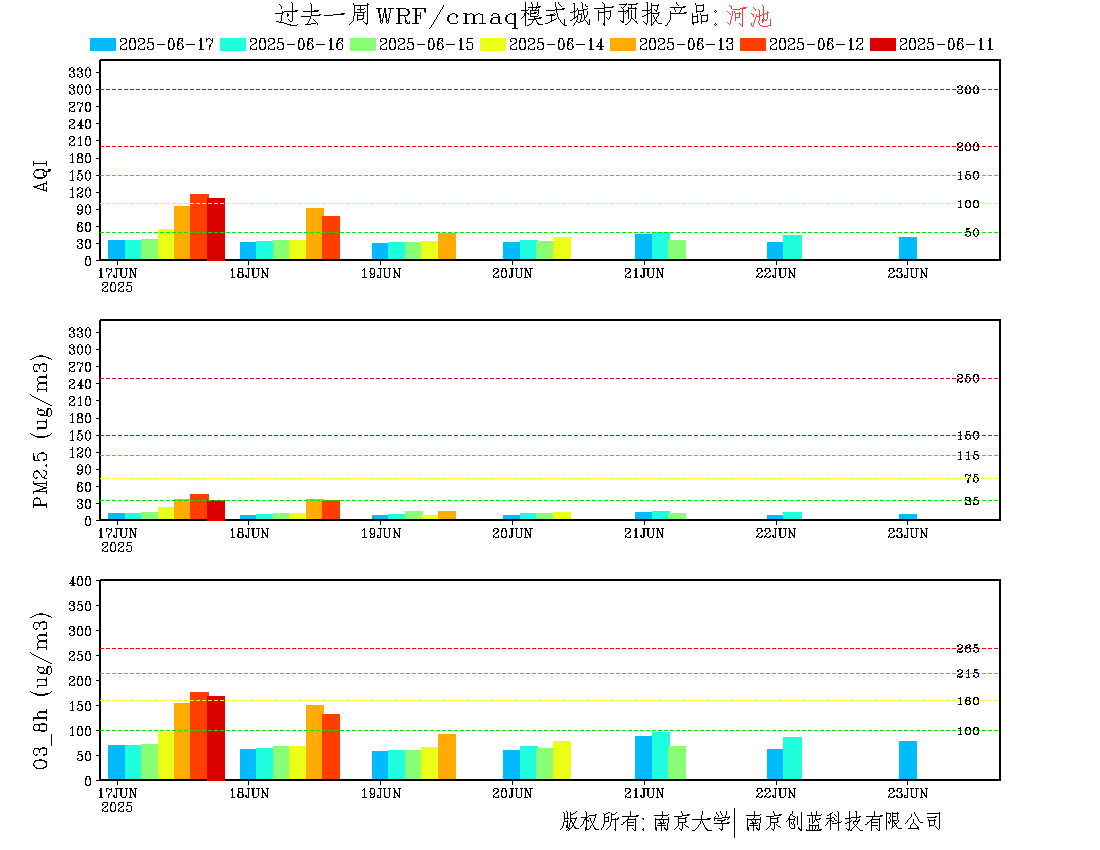
Task: Click the legend label 2025-06-14
Action: click(556, 44)
